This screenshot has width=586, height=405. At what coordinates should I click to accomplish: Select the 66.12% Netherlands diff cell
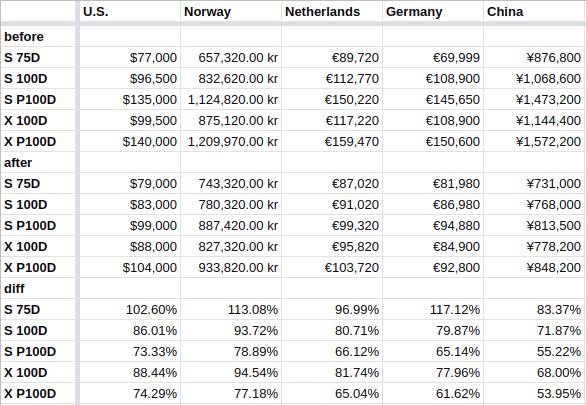coord(332,352)
